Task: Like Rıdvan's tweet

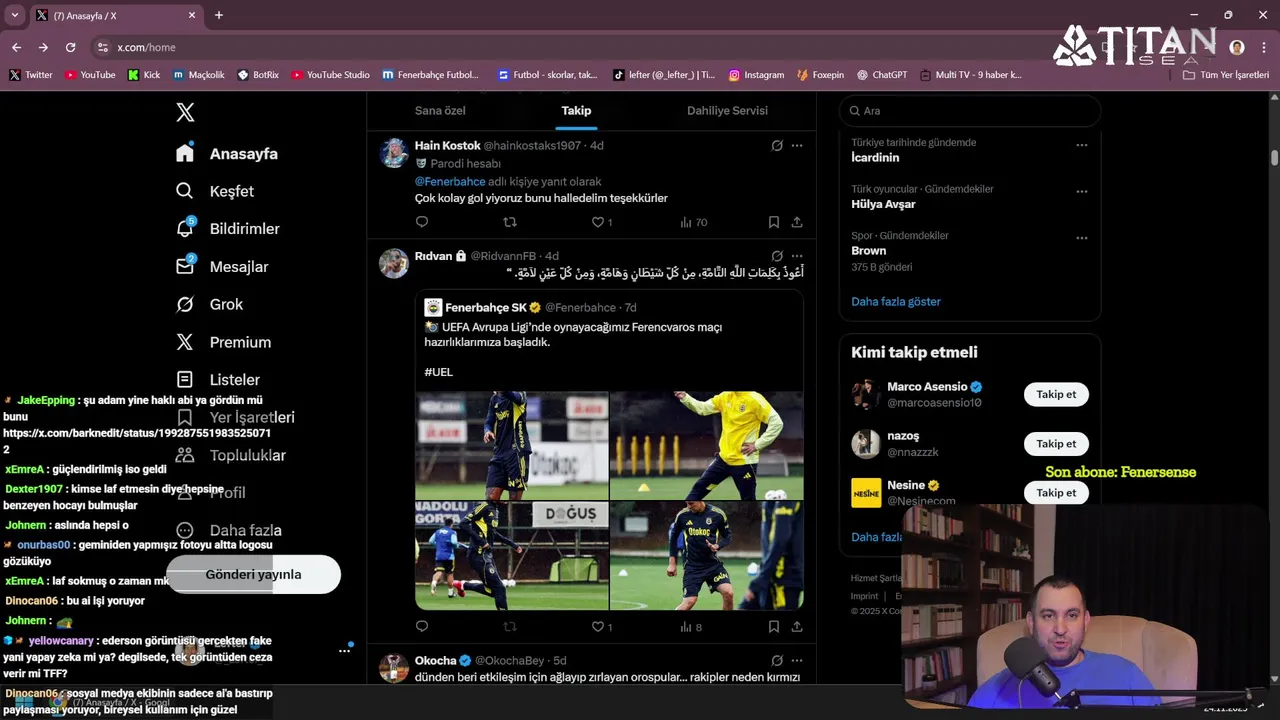Action: coord(598,627)
